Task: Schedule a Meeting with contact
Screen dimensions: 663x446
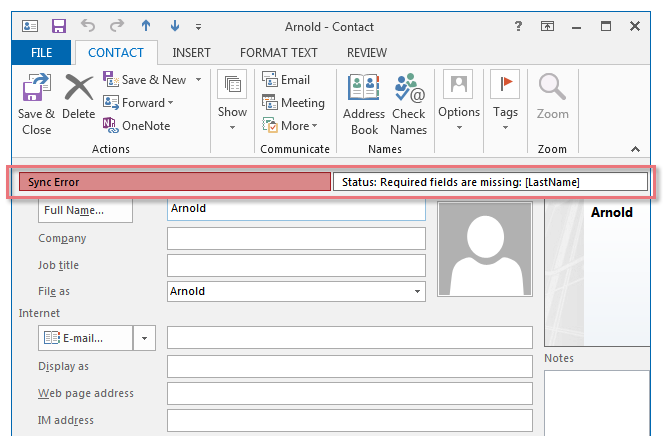Action: point(293,102)
